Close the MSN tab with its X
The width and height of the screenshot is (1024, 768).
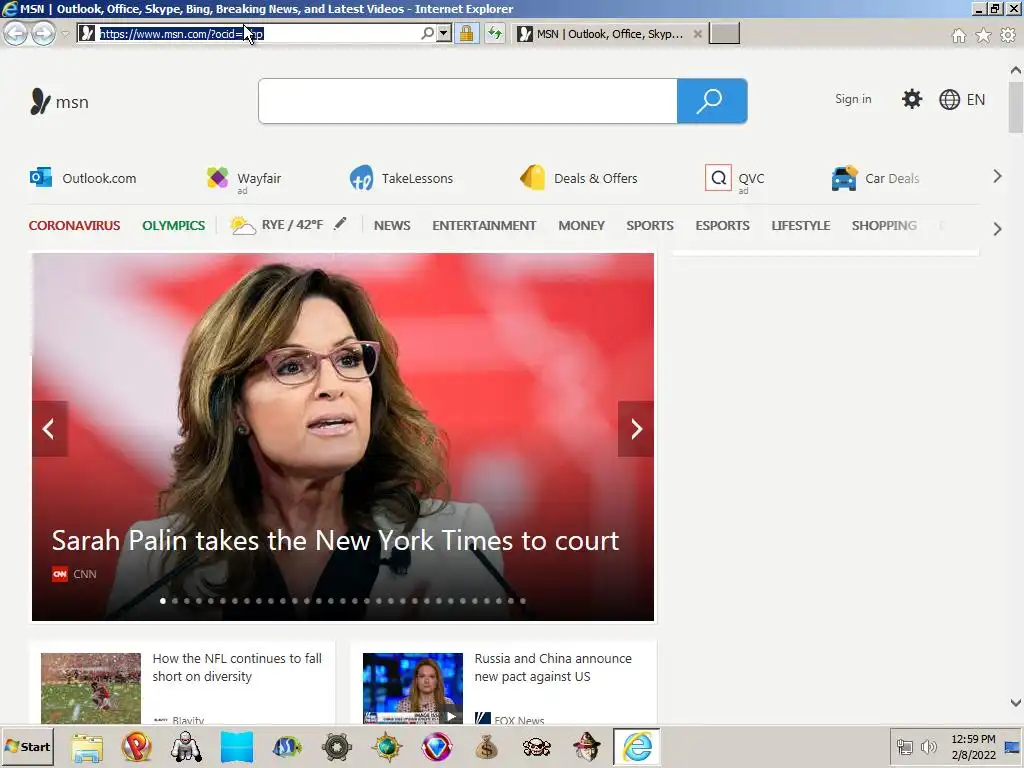tap(697, 34)
